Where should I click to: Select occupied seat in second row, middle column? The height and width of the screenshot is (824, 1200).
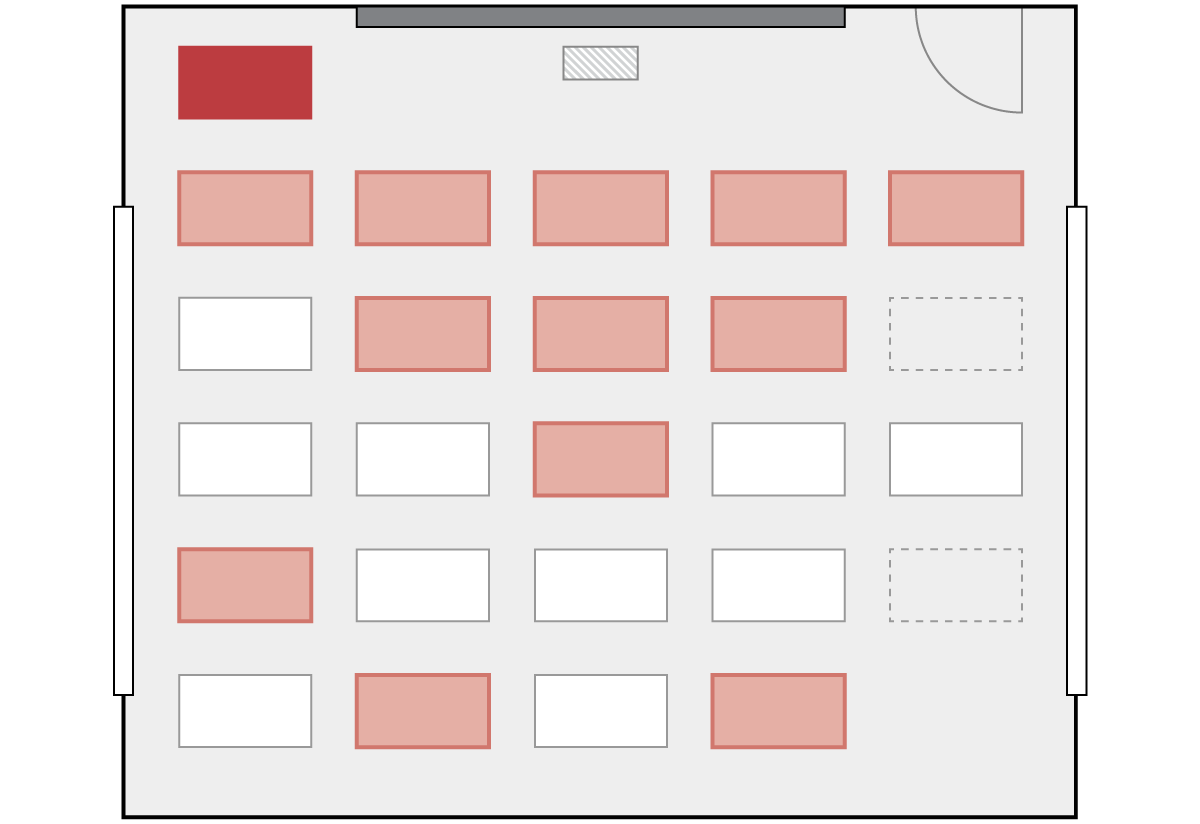pos(601,334)
